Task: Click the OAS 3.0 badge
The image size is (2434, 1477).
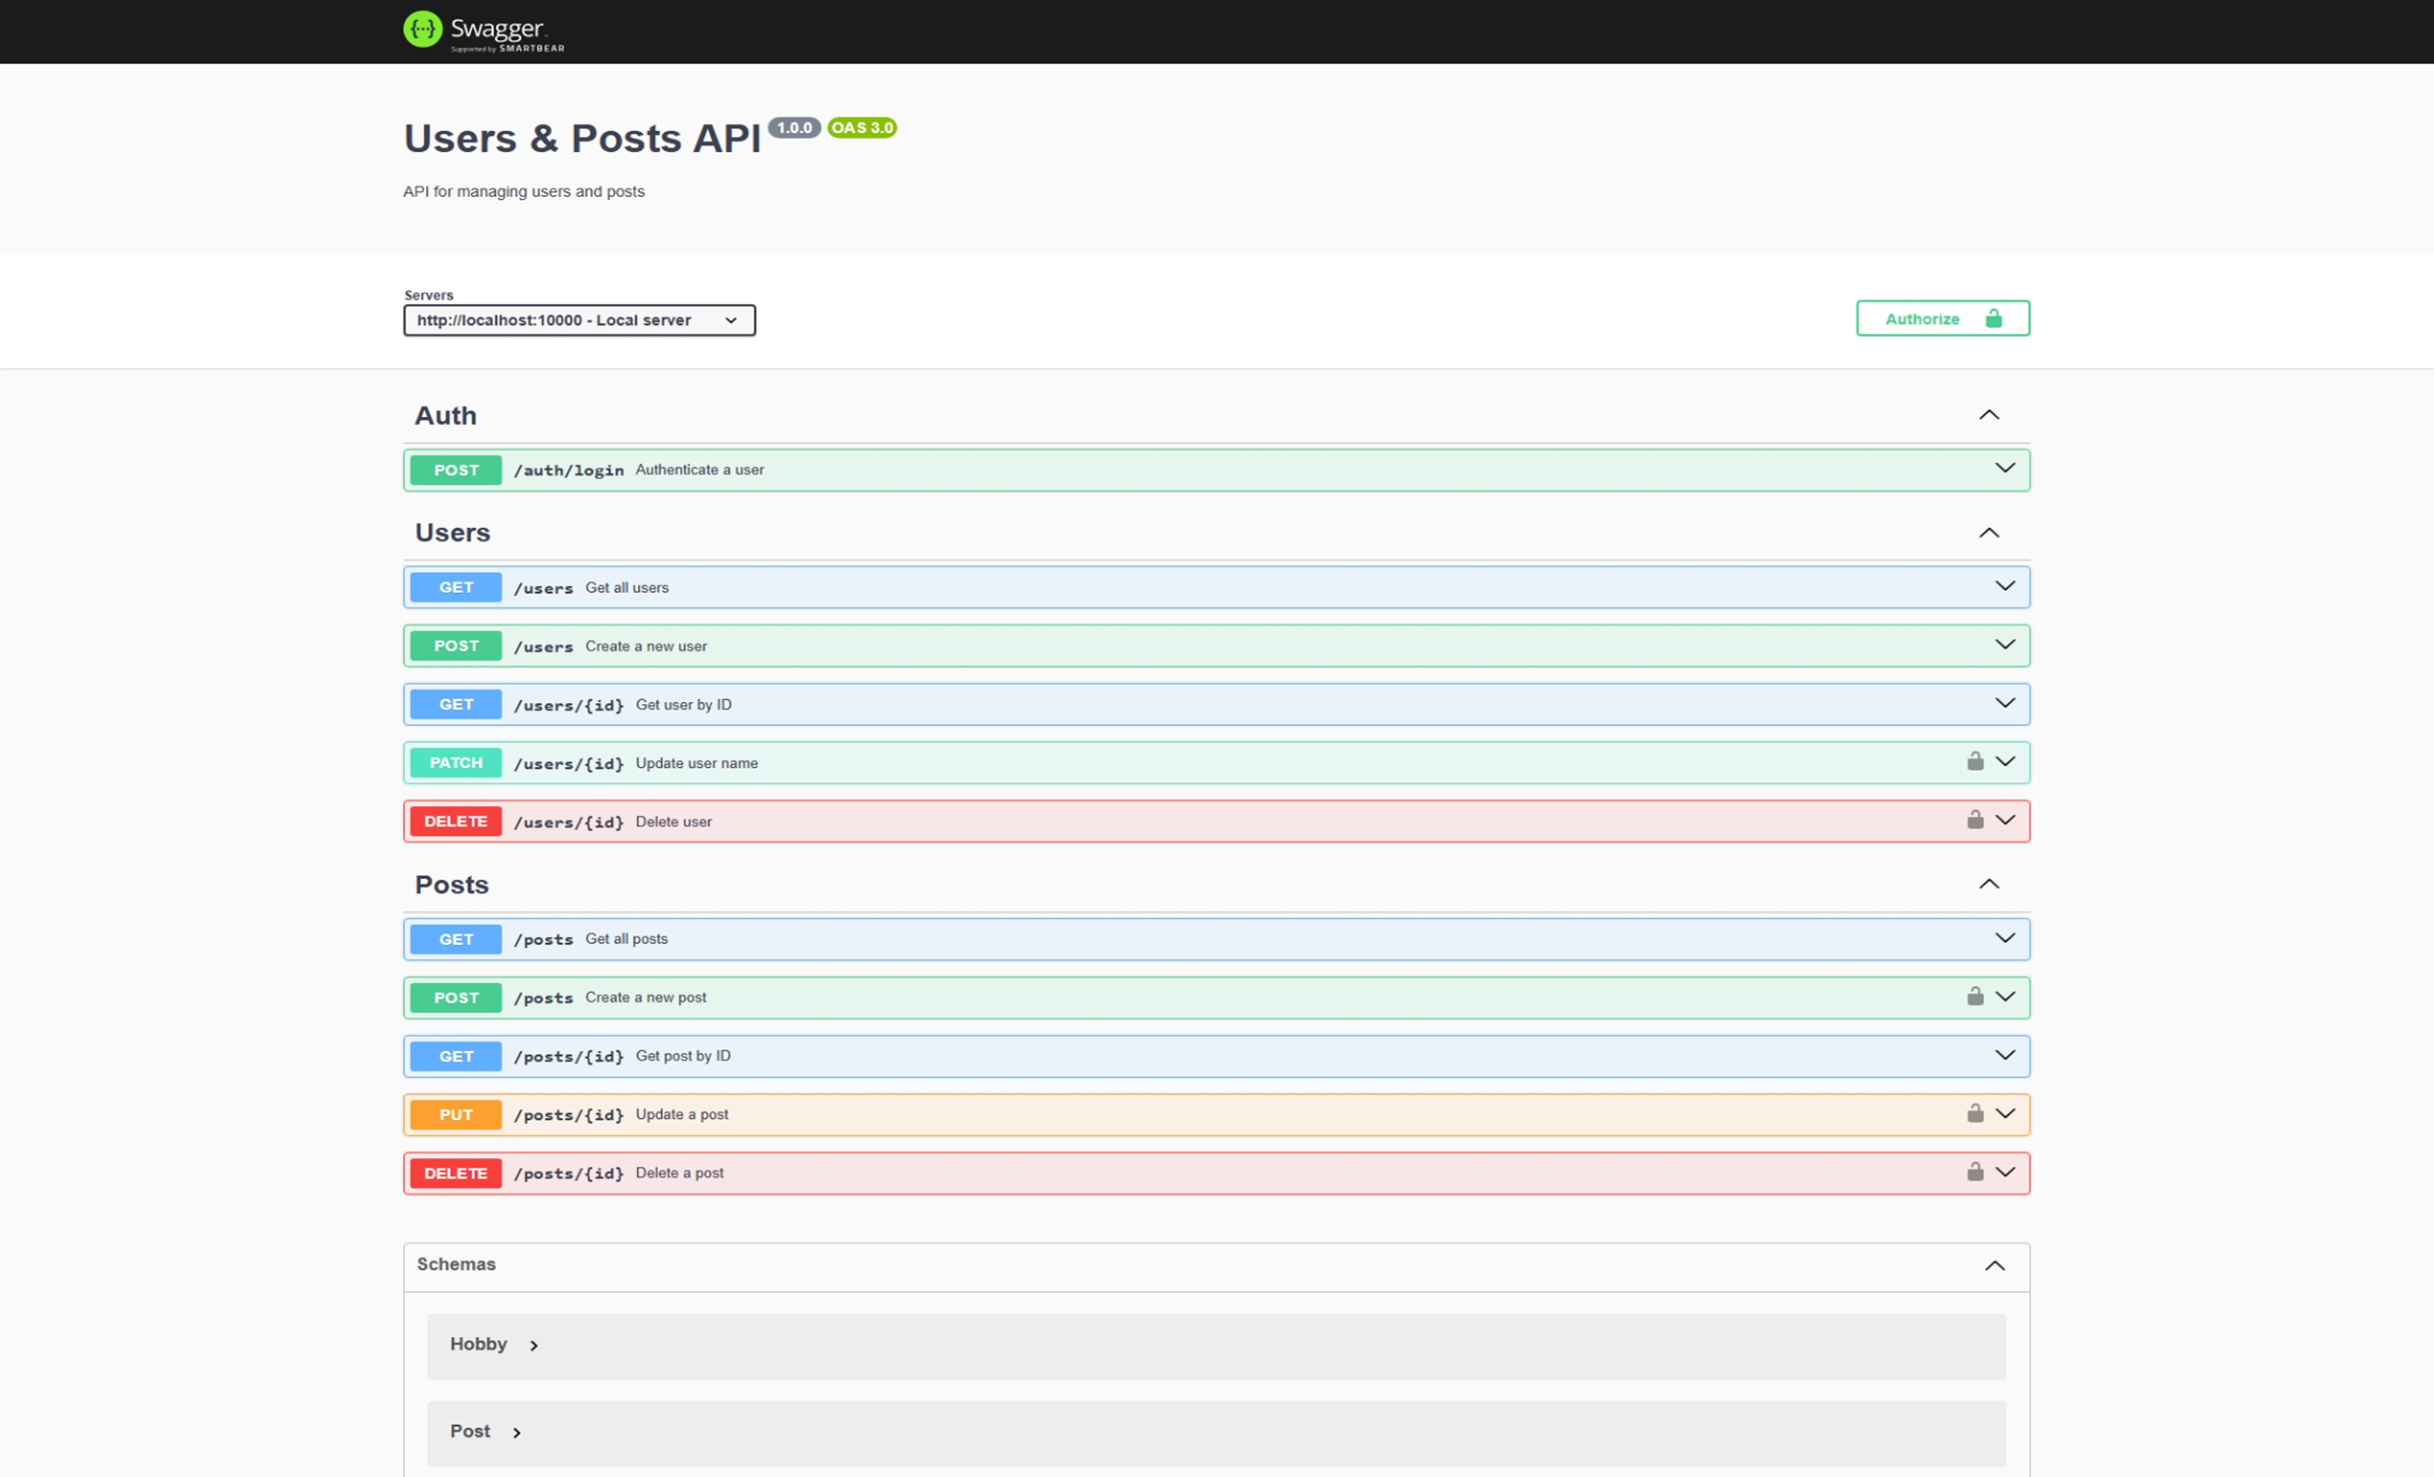Action: click(x=861, y=128)
